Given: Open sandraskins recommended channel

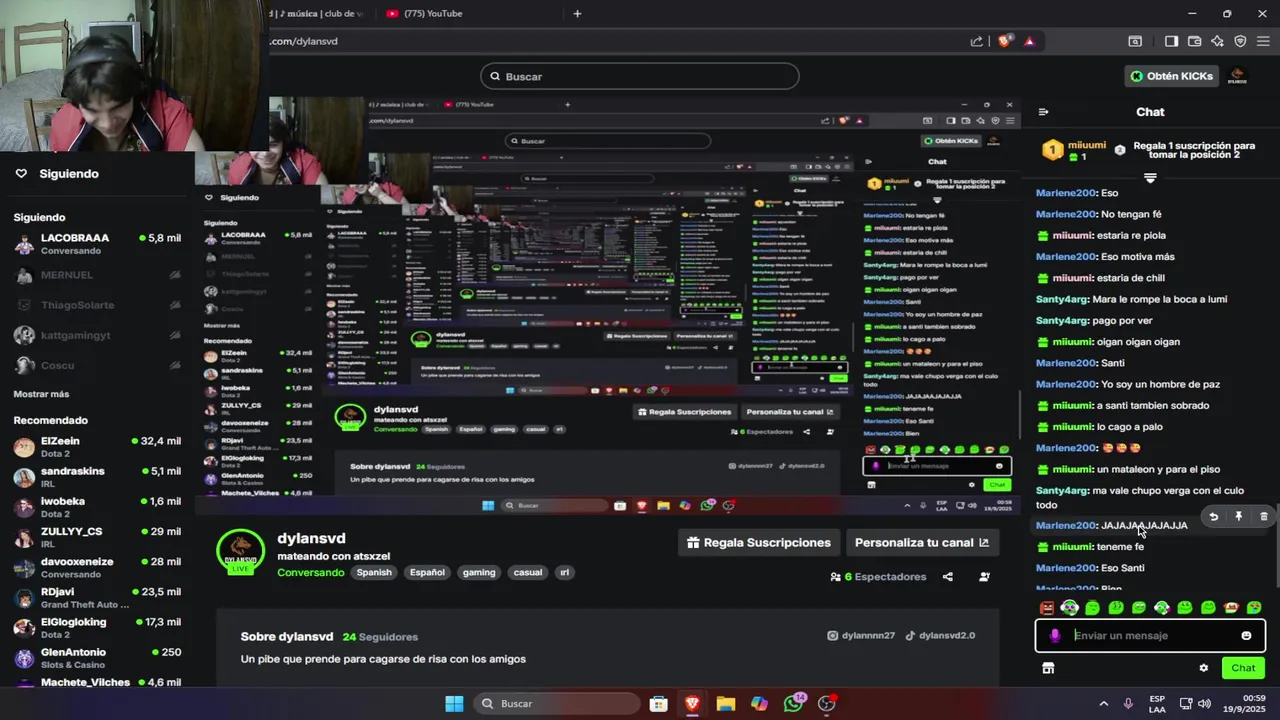Looking at the screenshot, I should click(97, 477).
